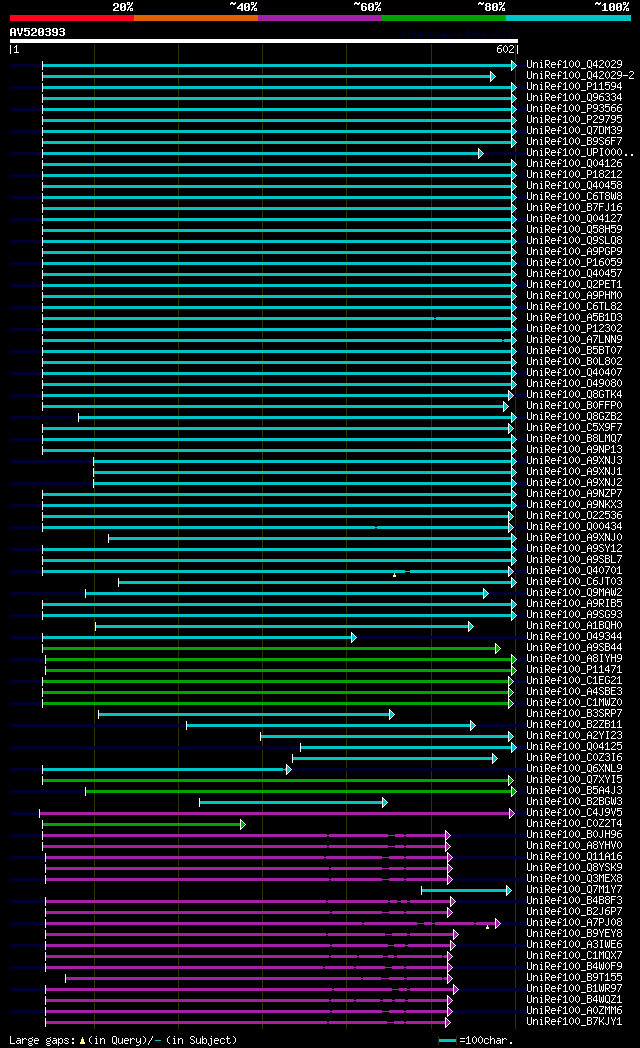This screenshot has width=640, height=1048.
Task: Click the short cyan bar for B3SRP7
Action: [x=246, y=714]
